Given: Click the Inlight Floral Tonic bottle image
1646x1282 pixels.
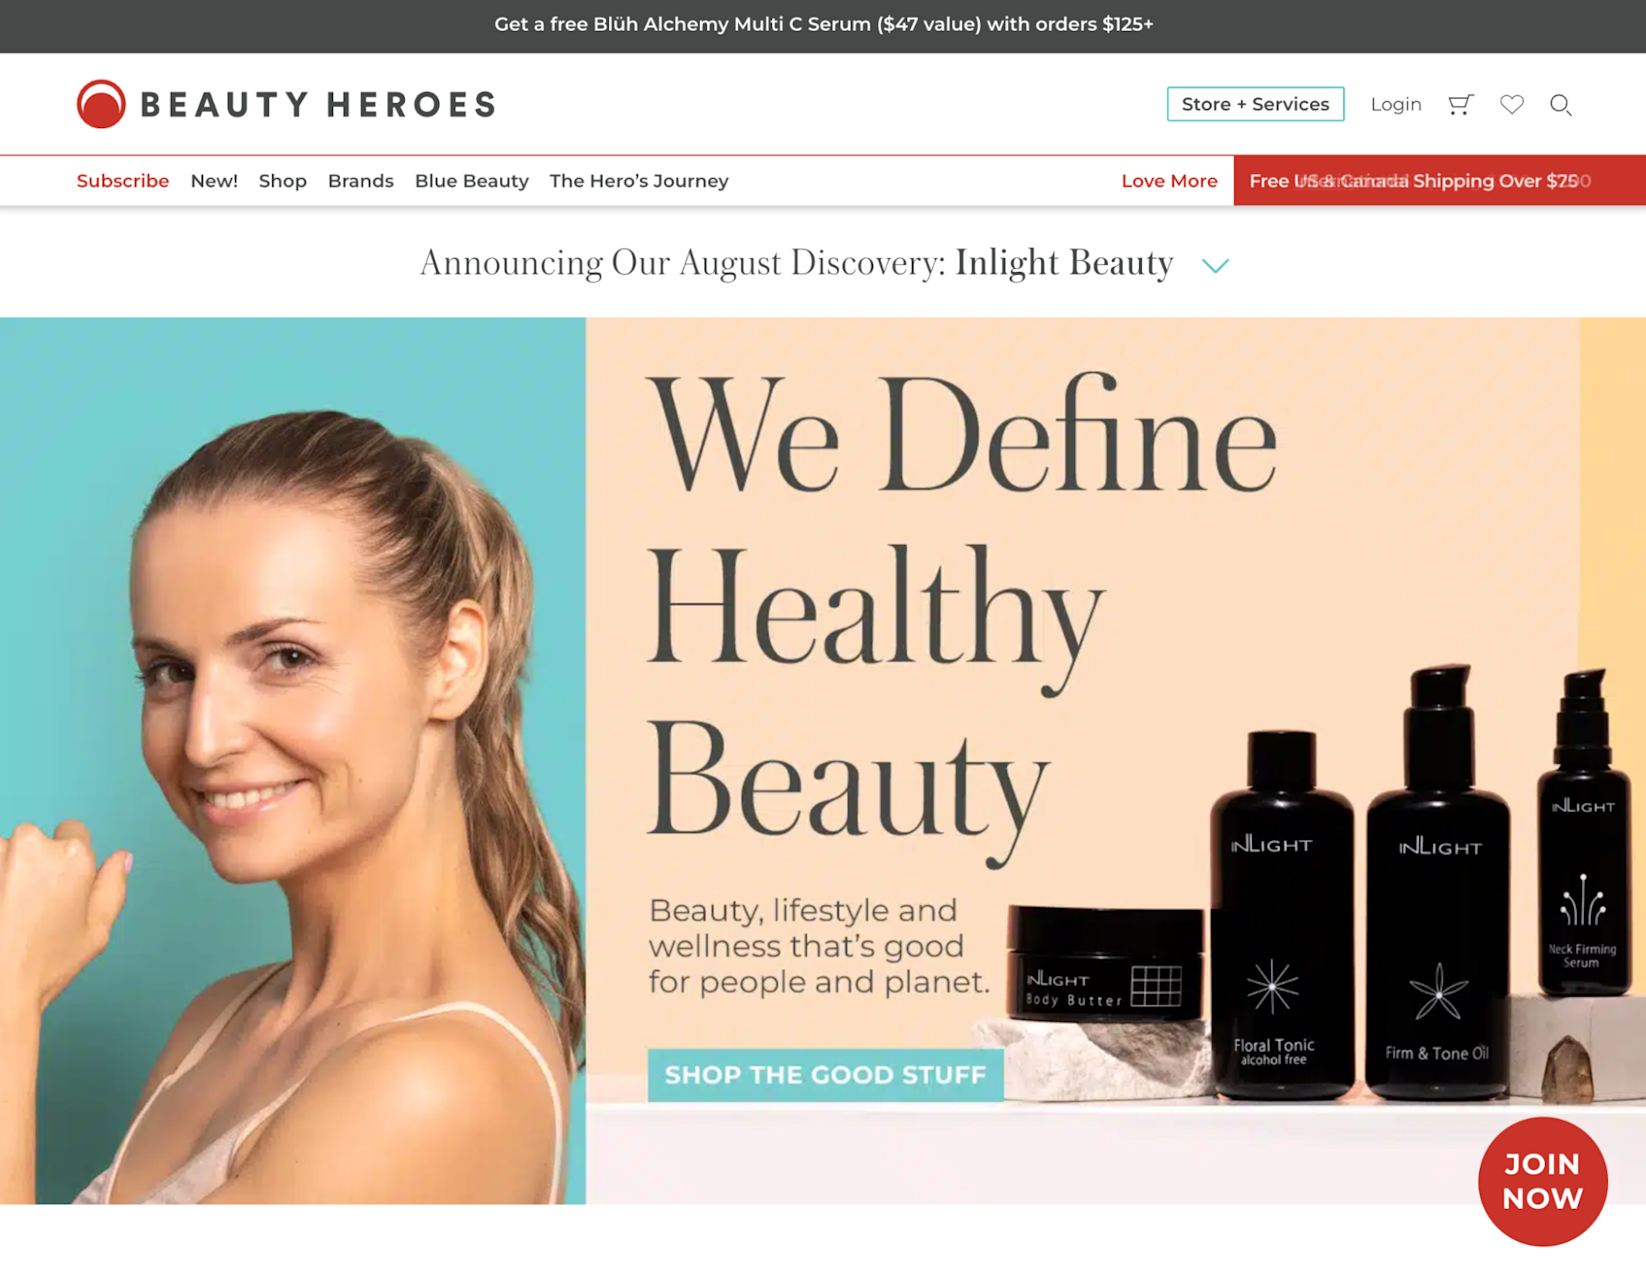Looking at the screenshot, I should (x=1280, y=915).
